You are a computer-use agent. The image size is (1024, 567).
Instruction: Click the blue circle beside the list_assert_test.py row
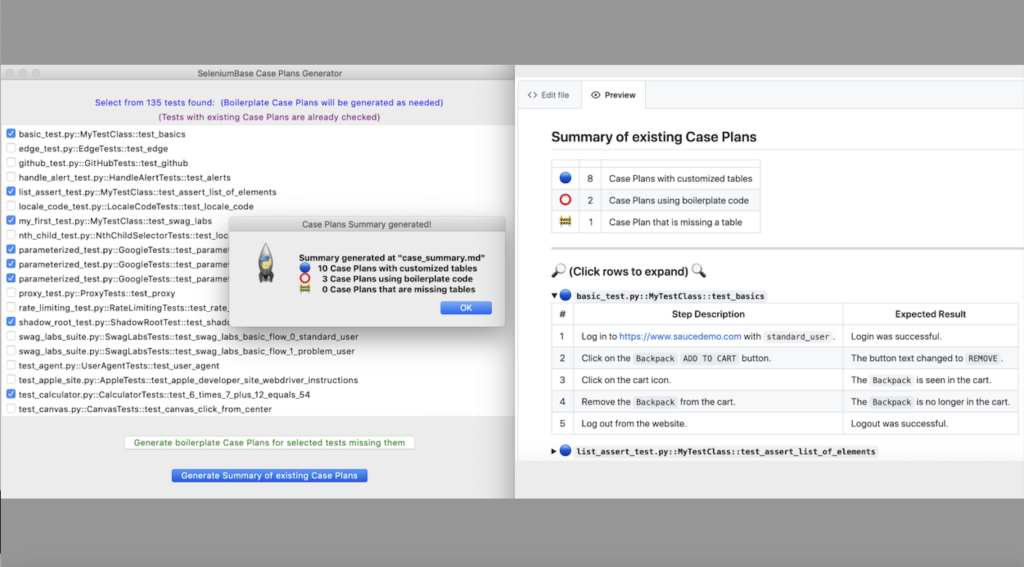click(566, 451)
